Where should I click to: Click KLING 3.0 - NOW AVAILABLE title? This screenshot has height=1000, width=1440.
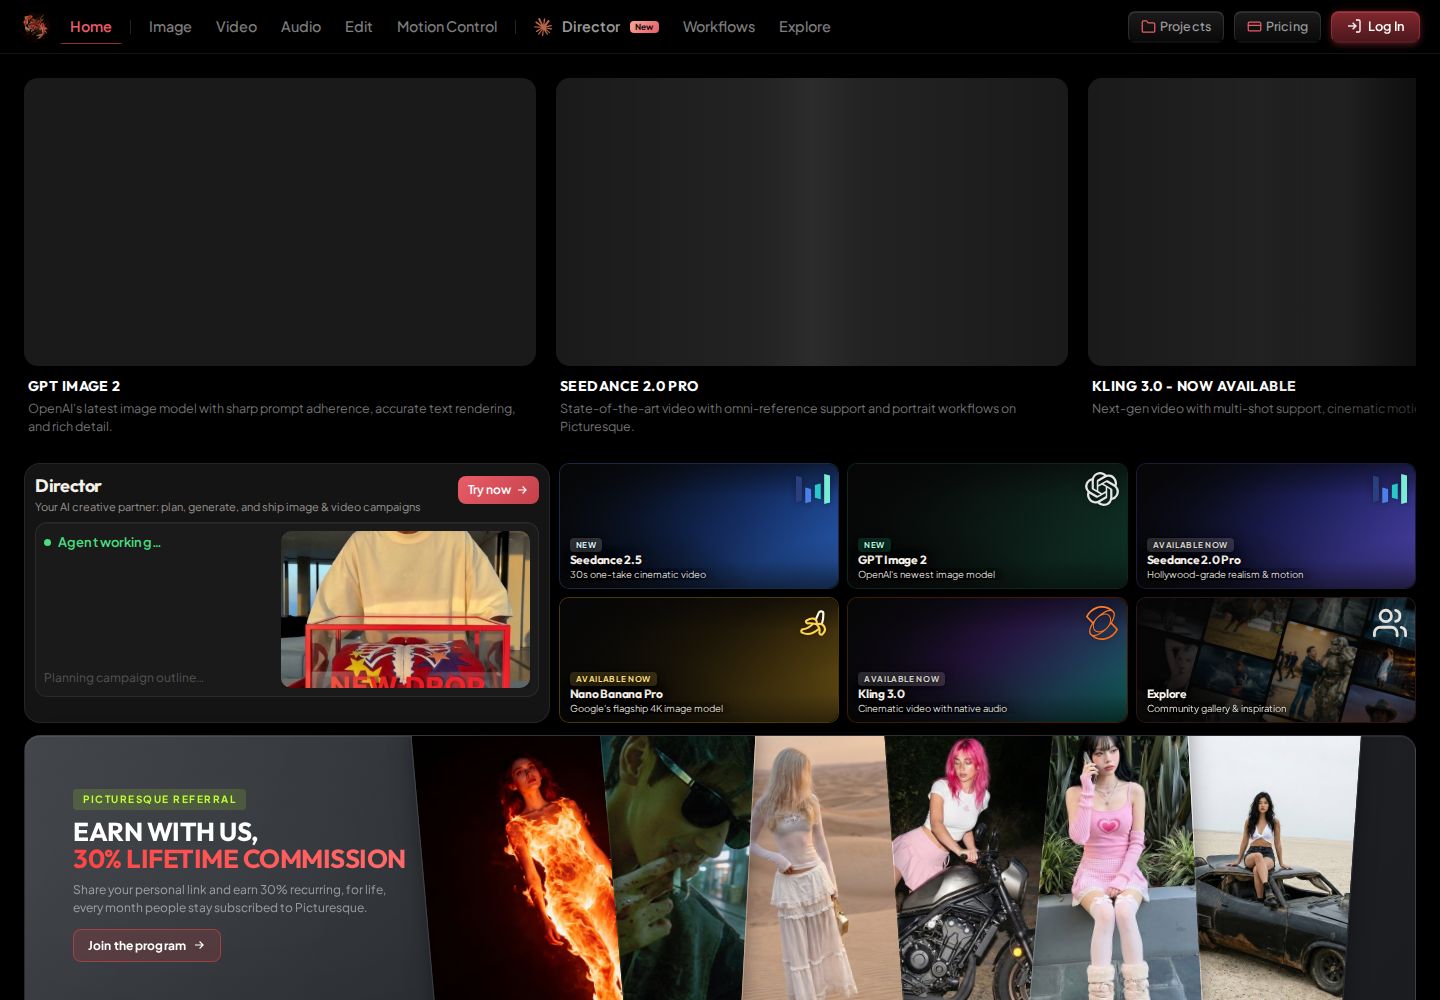(x=1194, y=386)
